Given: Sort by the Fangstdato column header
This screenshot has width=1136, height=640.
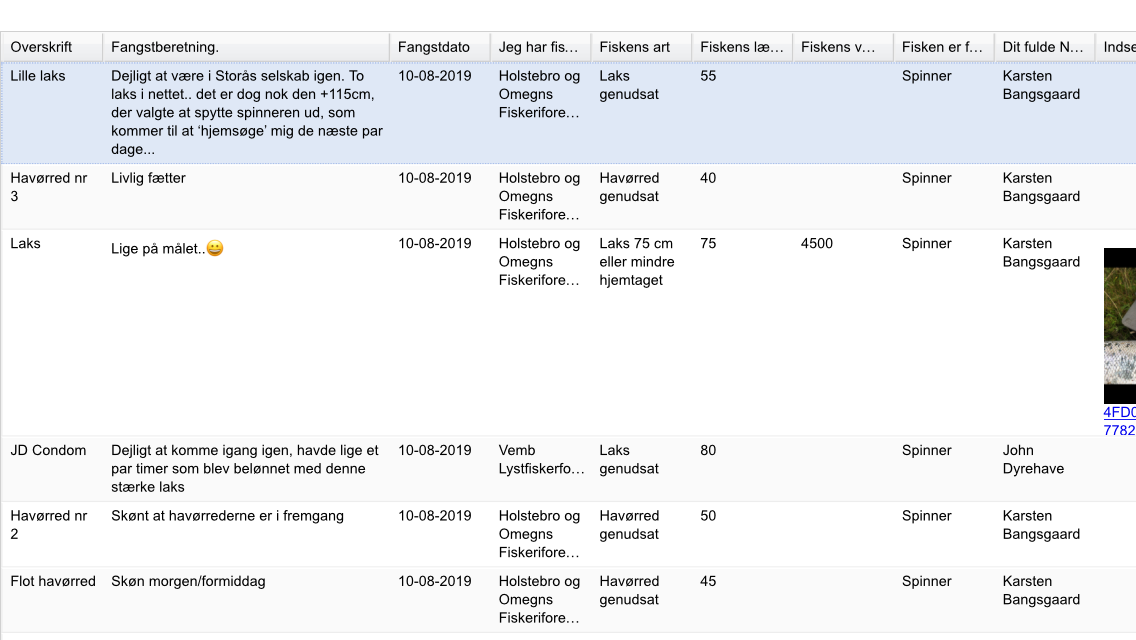Looking at the screenshot, I should tap(440, 47).
